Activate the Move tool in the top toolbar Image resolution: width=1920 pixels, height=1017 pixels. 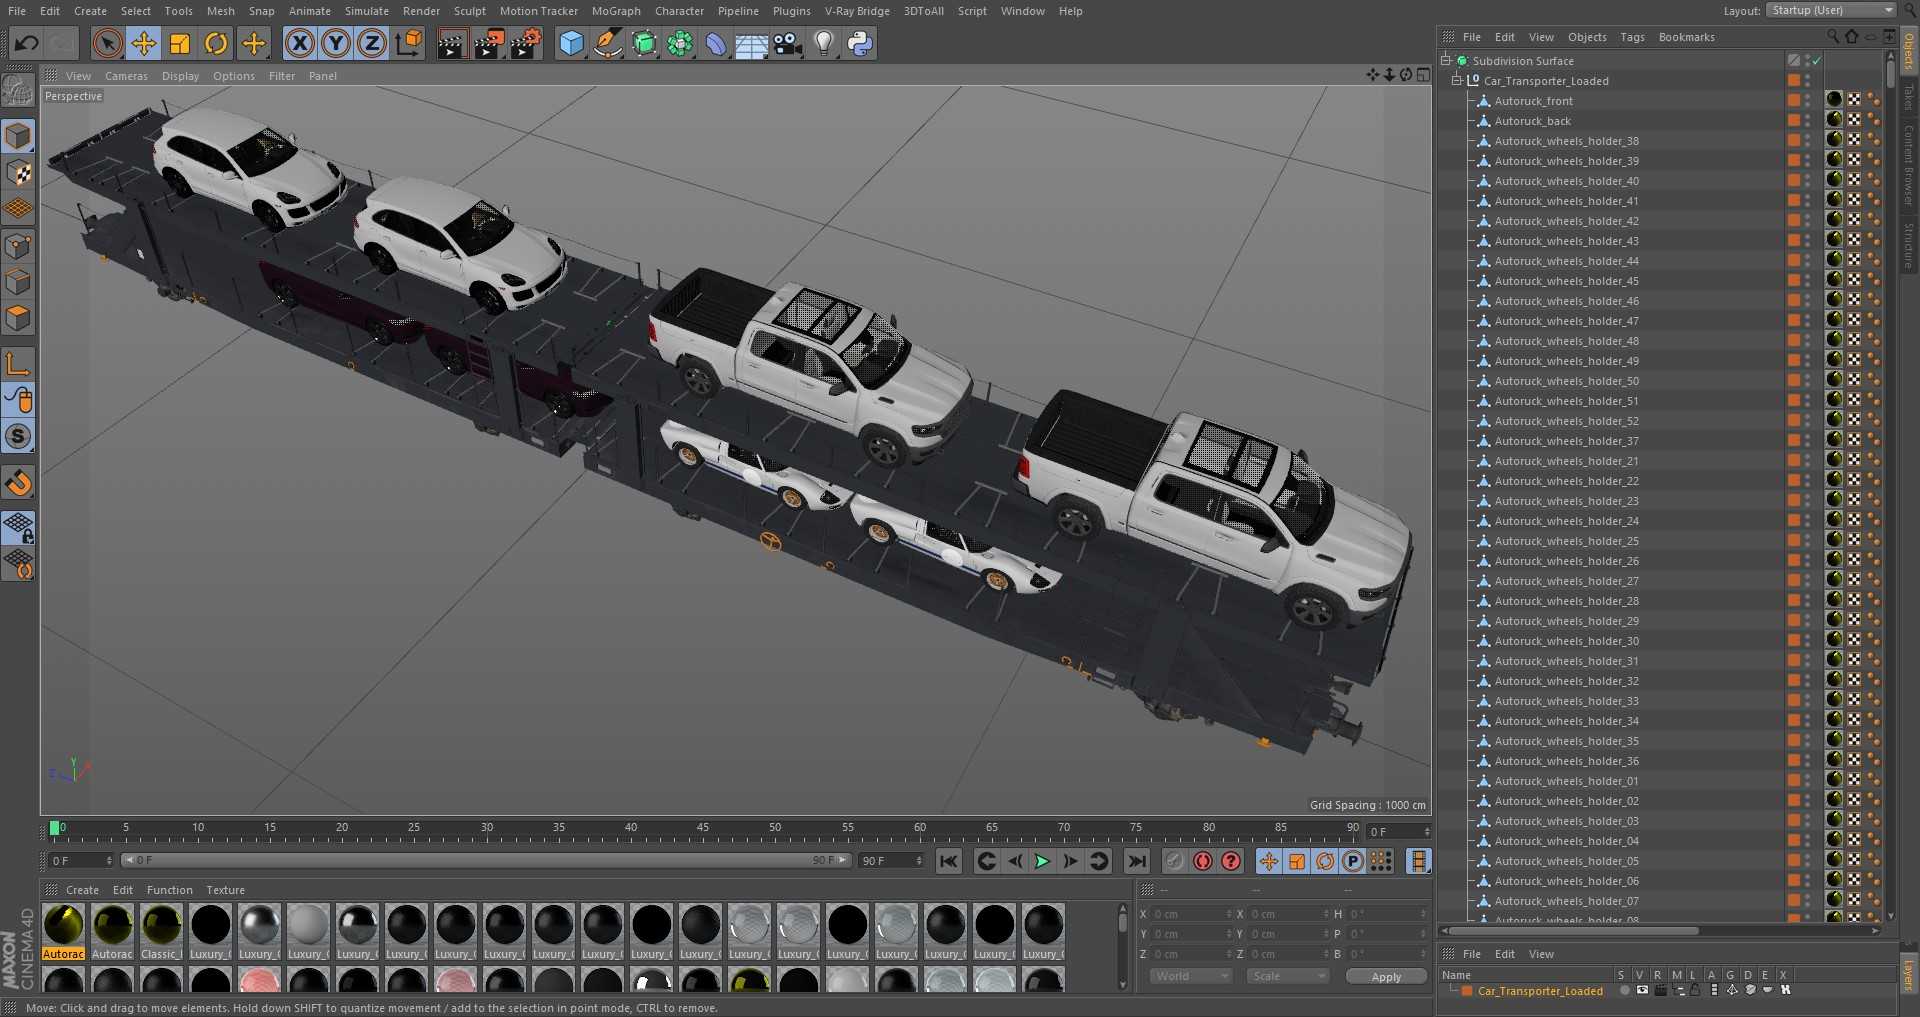point(144,43)
